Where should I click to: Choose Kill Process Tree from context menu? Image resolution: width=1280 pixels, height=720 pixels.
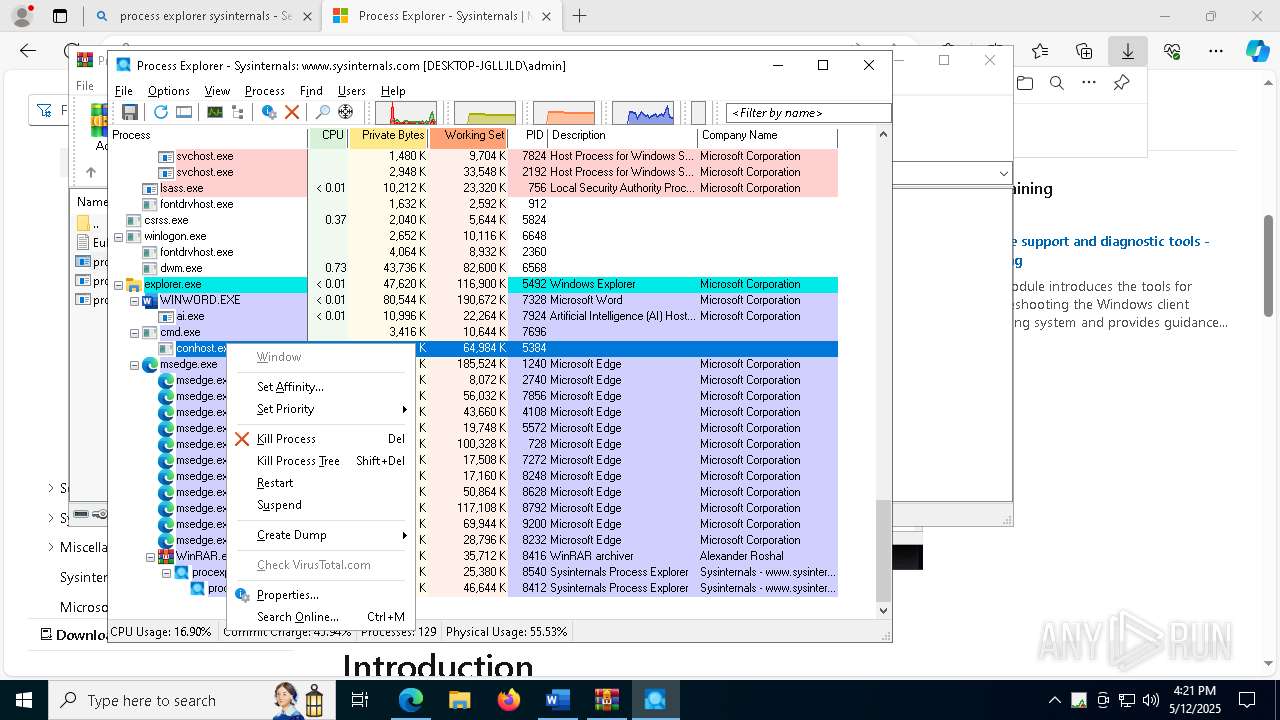tap(320, 461)
